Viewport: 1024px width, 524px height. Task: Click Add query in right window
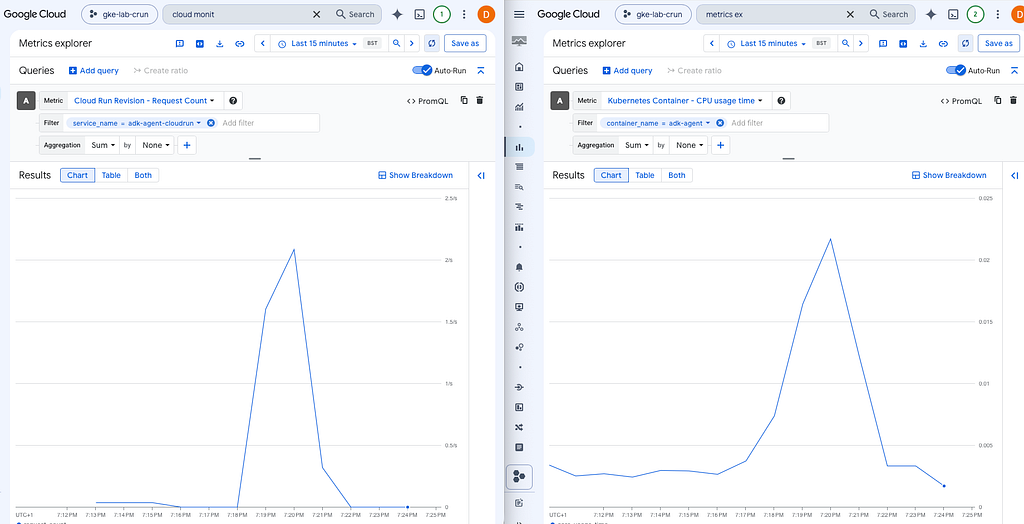click(627, 71)
